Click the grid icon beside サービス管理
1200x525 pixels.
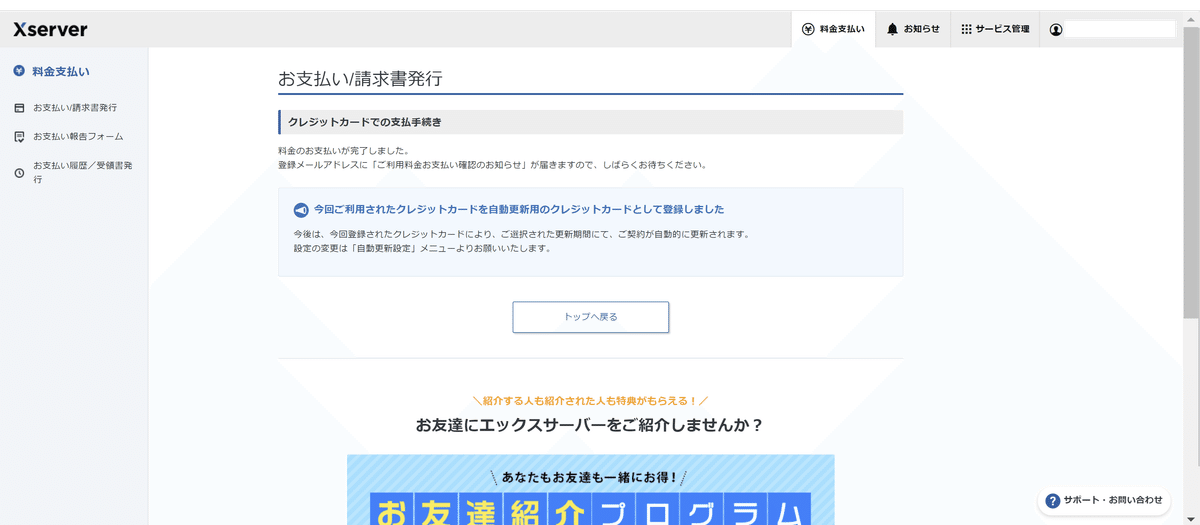point(966,29)
